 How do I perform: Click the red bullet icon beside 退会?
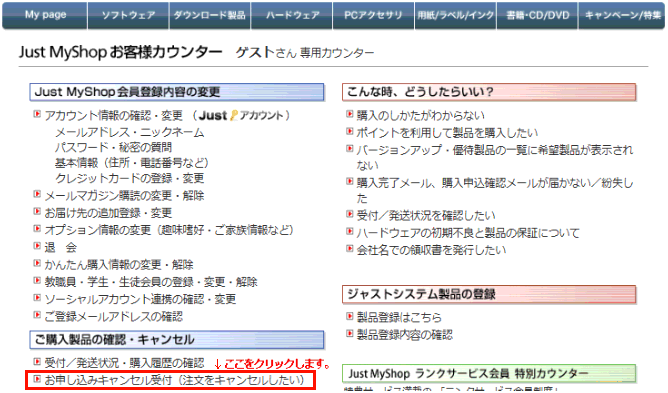pos(37,246)
